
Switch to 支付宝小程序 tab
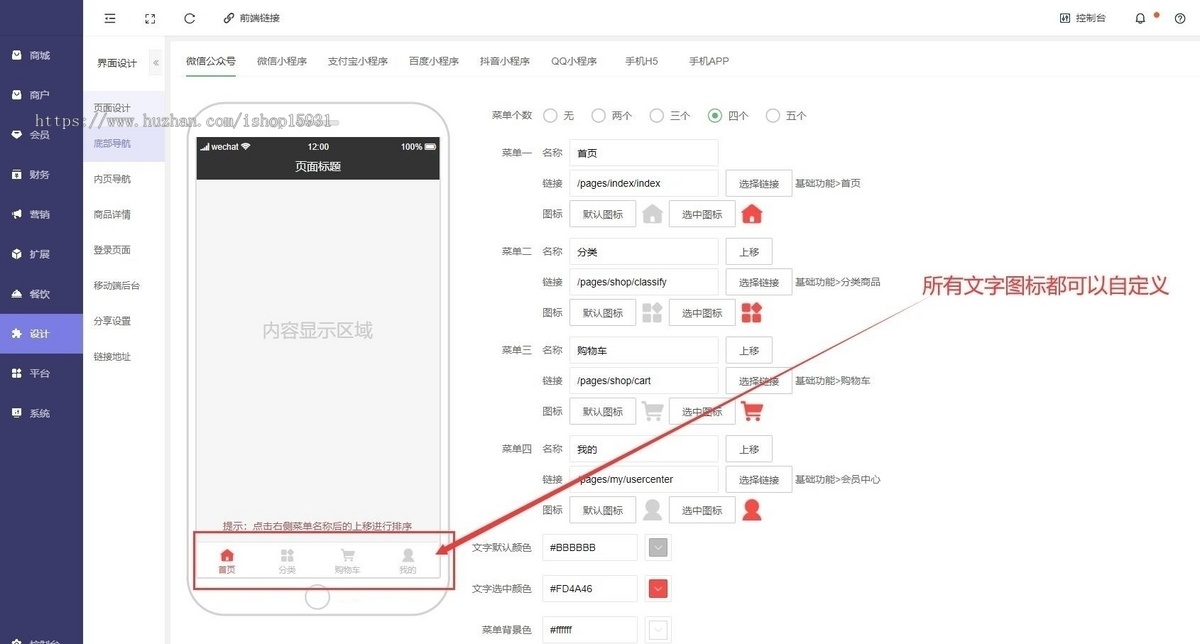pyautogui.click(x=358, y=61)
